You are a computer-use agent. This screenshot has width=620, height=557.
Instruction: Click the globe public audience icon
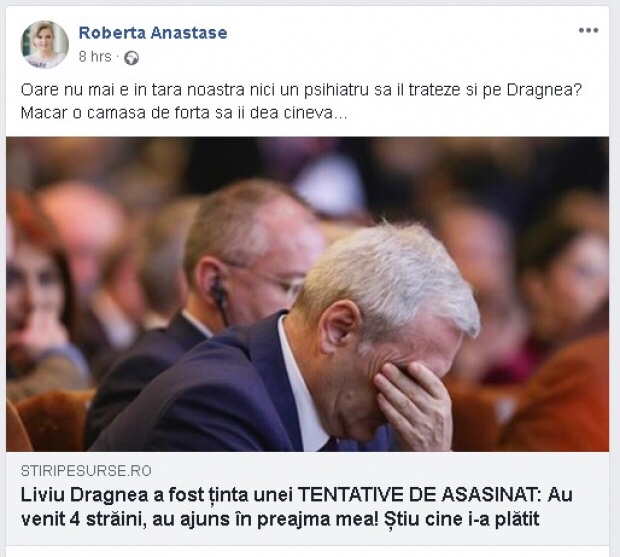pyautogui.click(x=132, y=58)
